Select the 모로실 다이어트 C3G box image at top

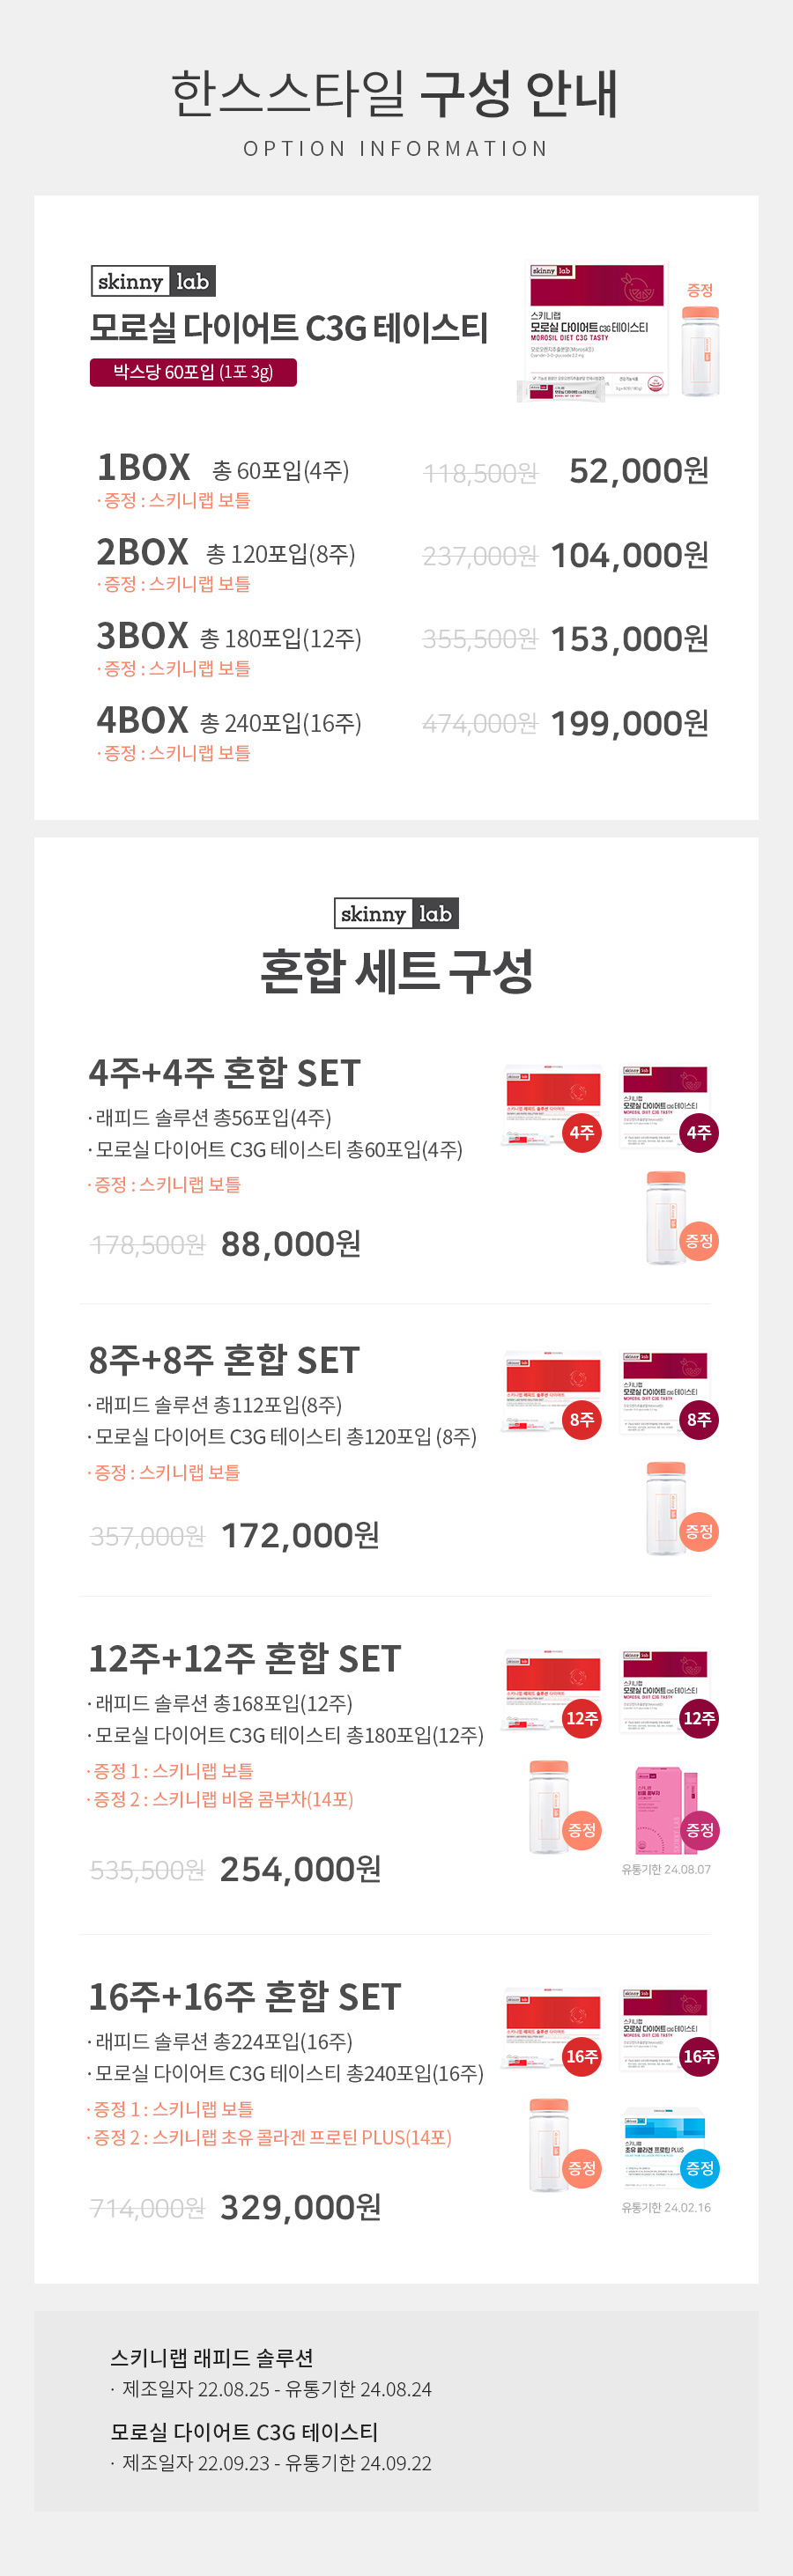597,332
